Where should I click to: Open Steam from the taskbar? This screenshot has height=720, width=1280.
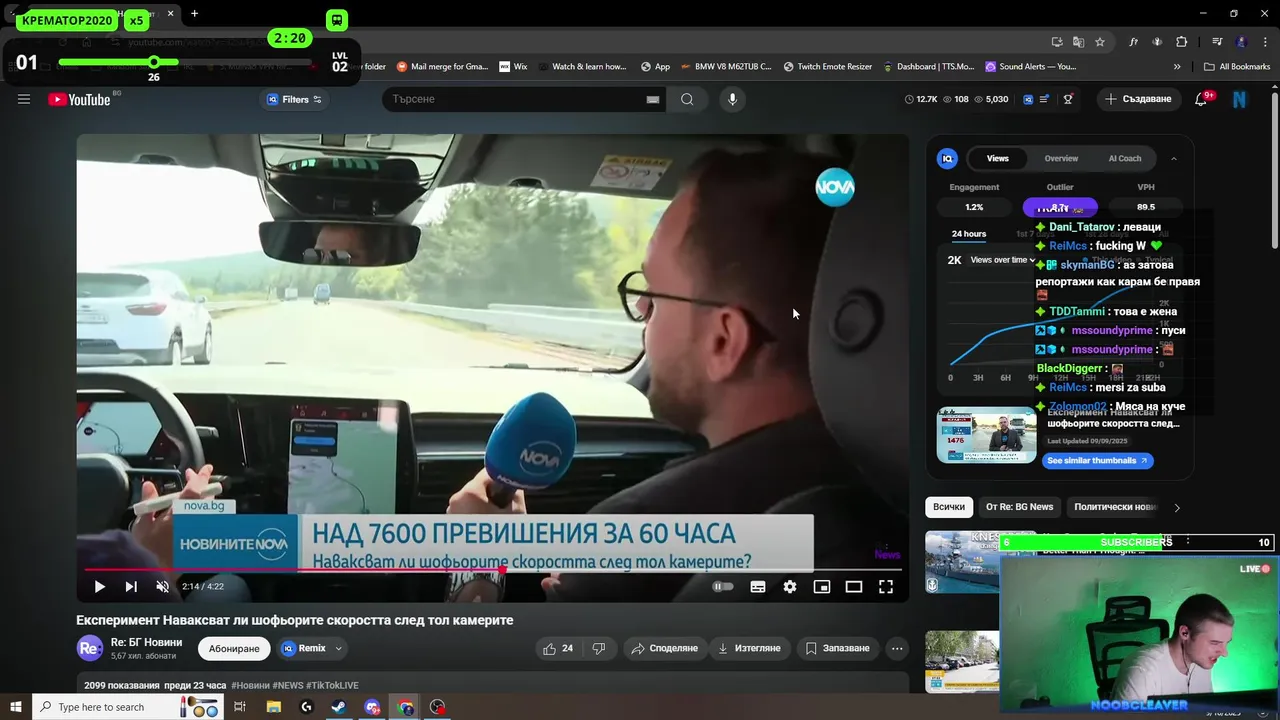coord(339,707)
